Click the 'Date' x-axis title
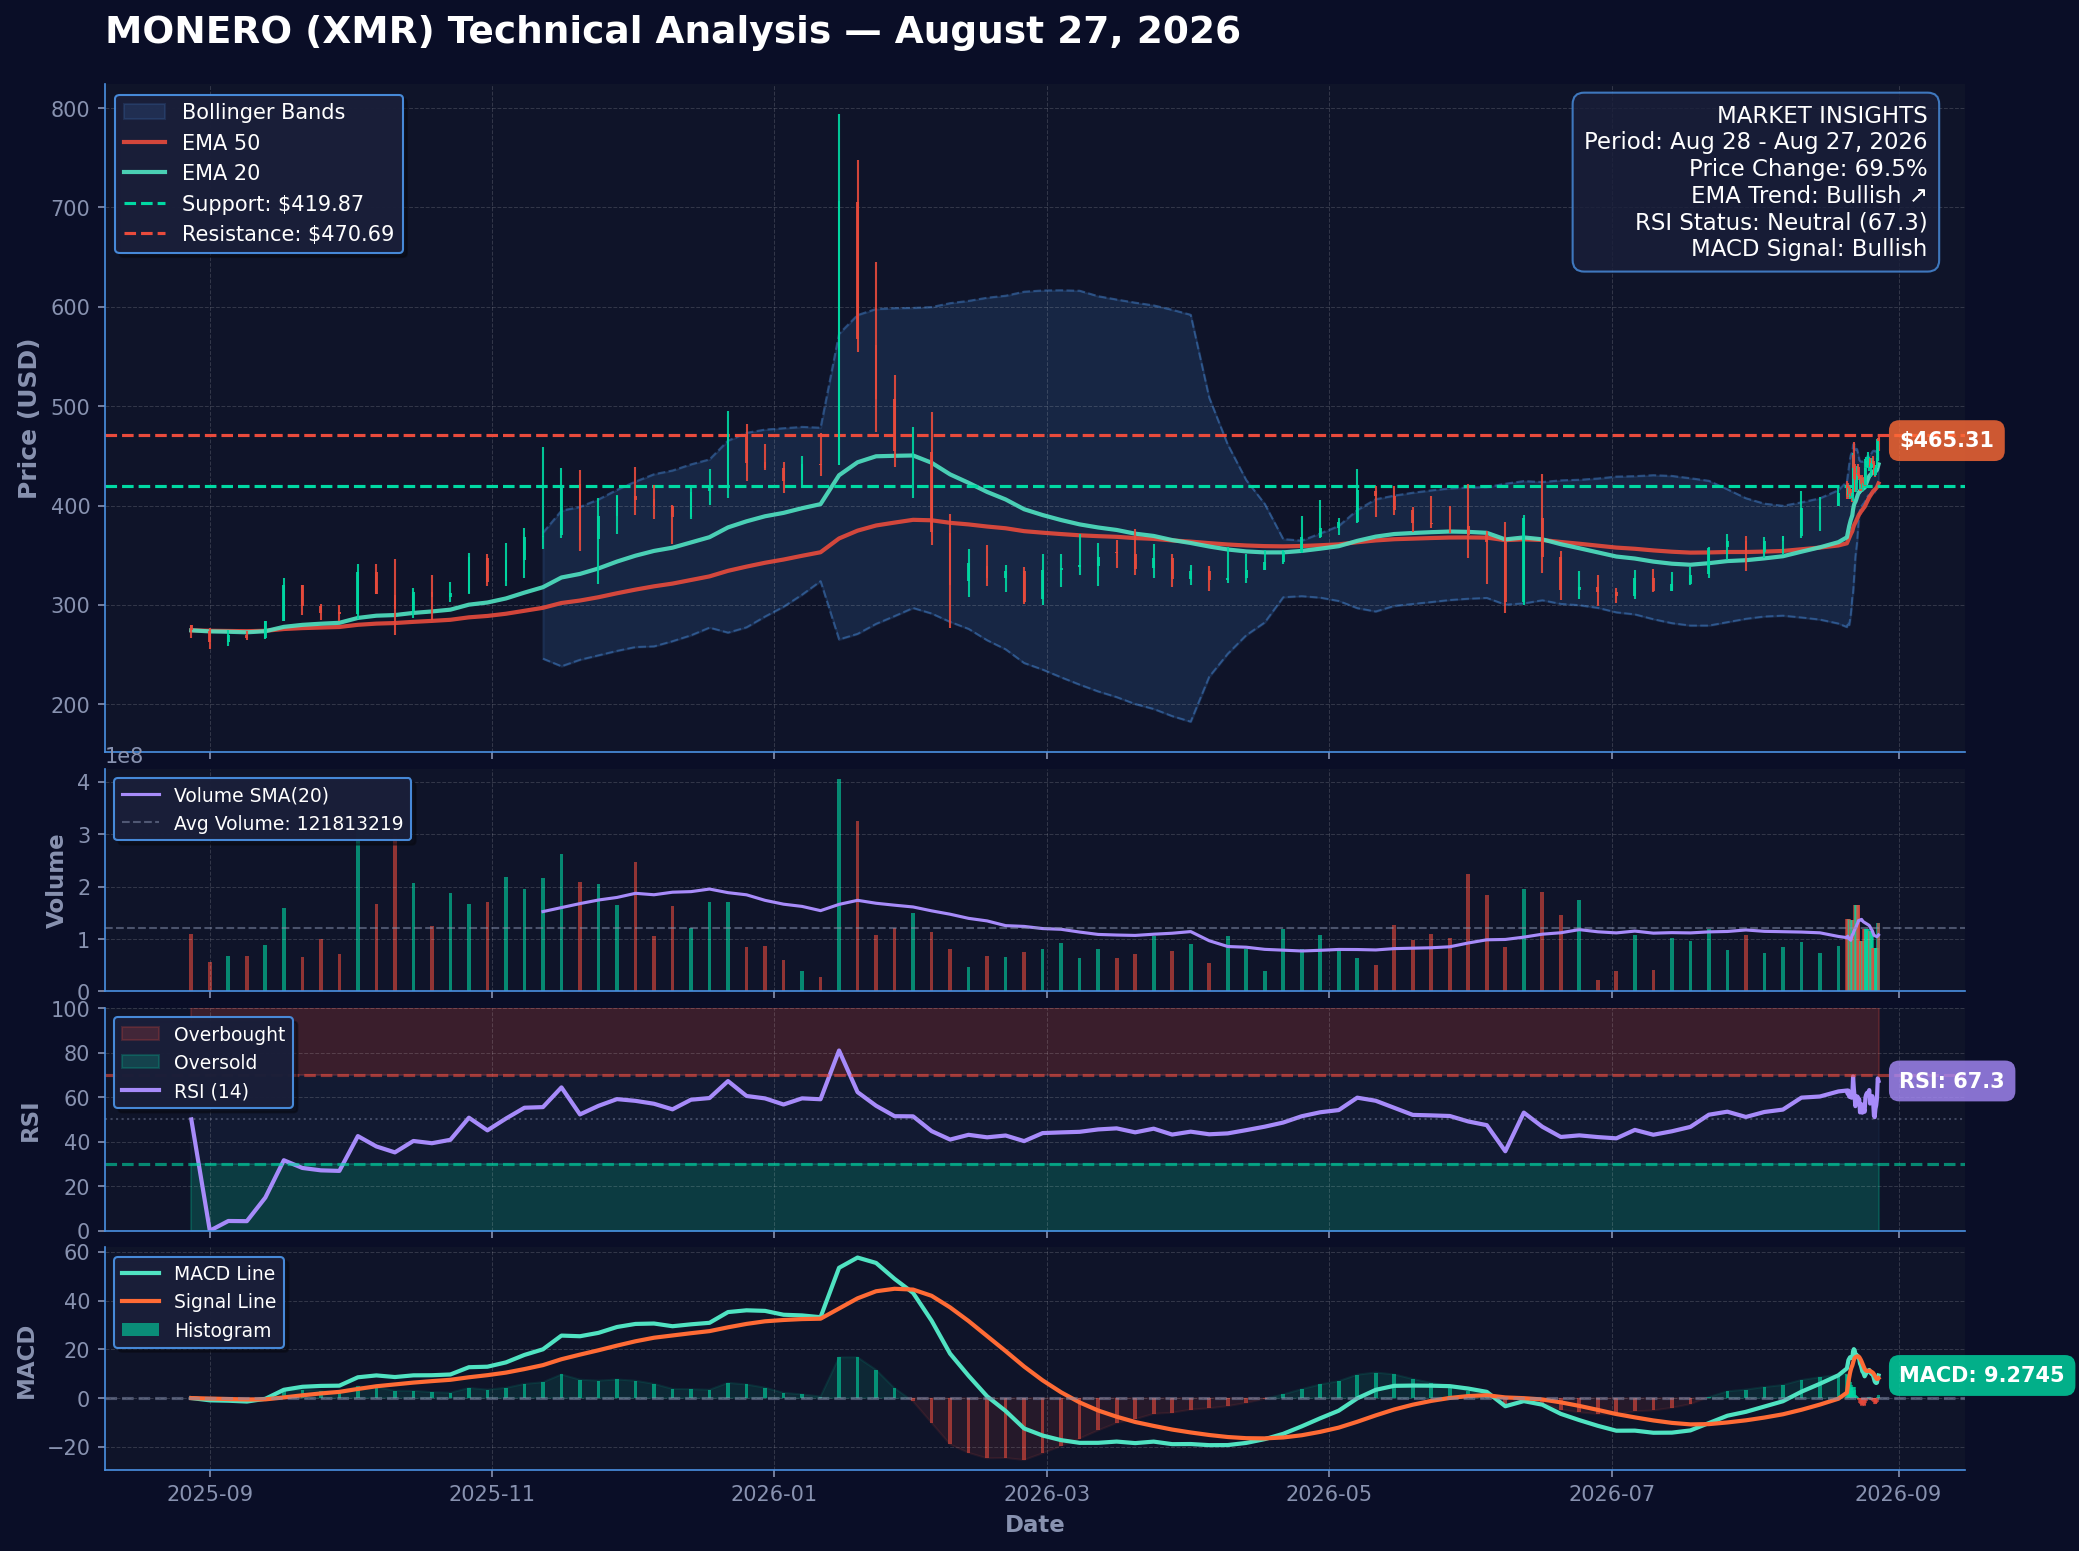This screenshot has height=1551, width=2079. tap(1035, 1524)
